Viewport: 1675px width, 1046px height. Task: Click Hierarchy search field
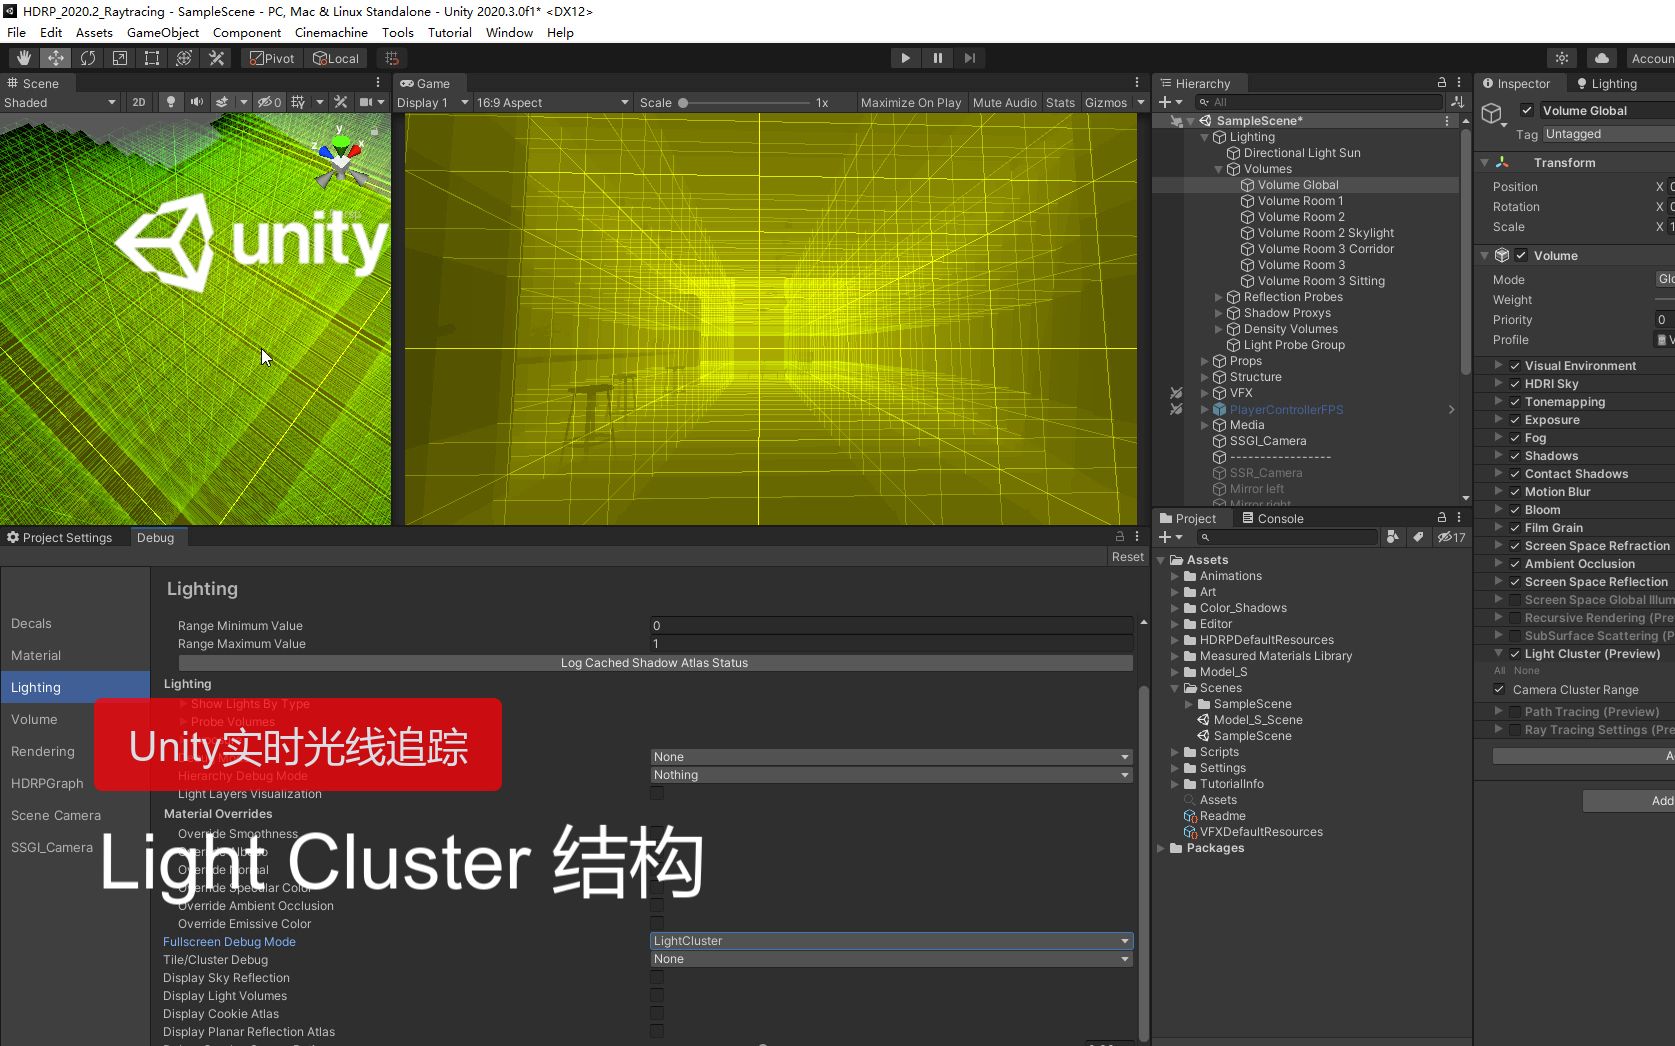coord(1319,102)
